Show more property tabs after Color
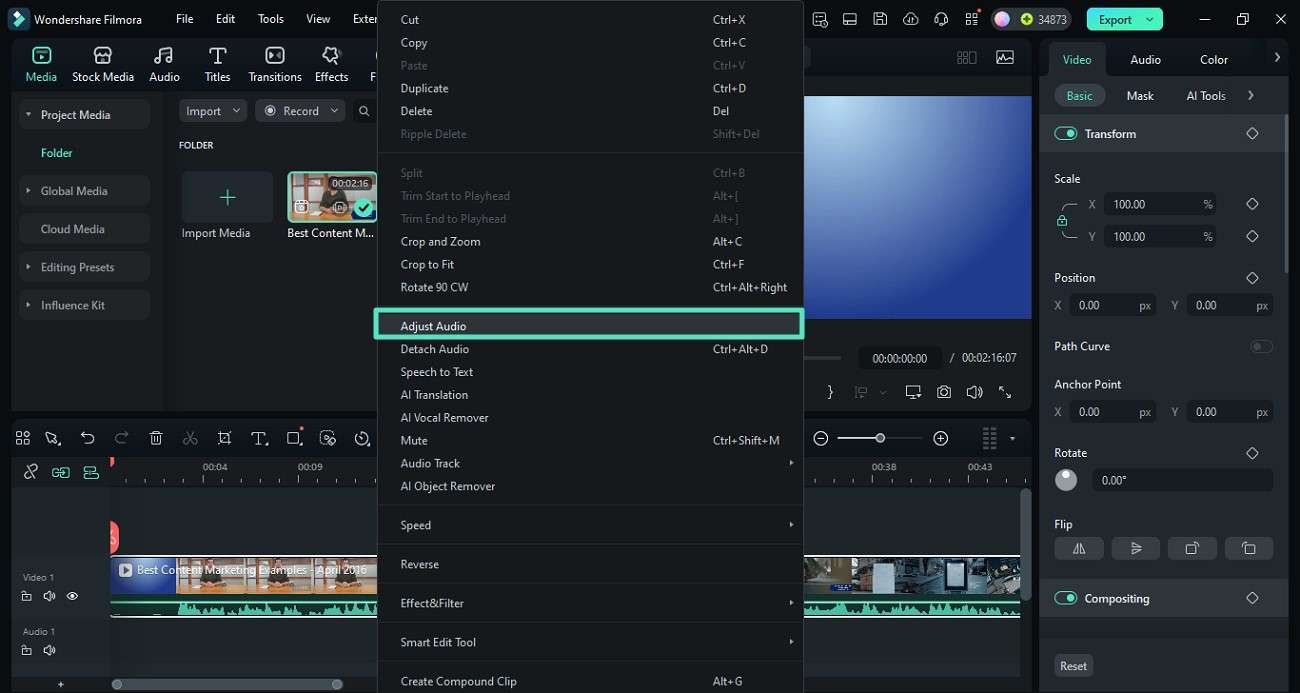1300x693 pixels. 1277,58
